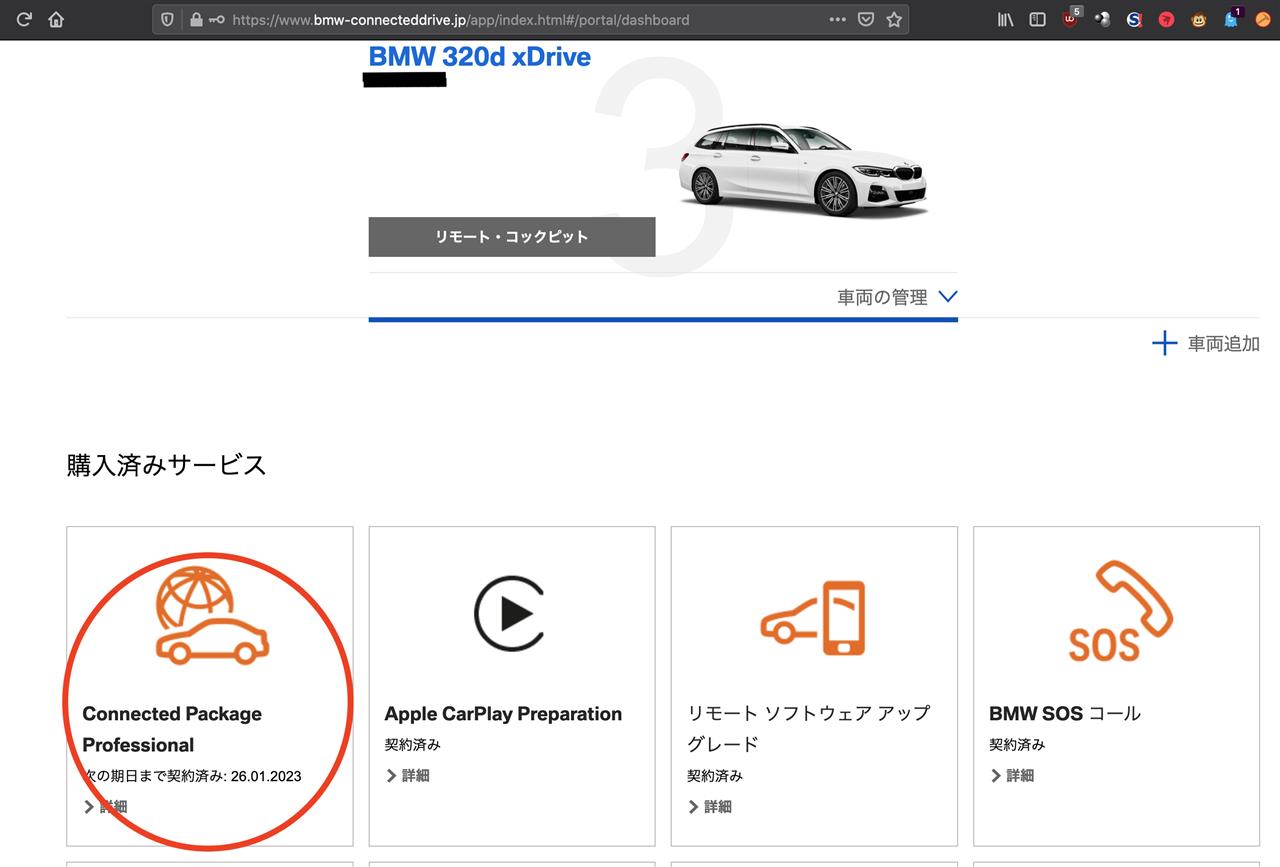Select the 購入済みサービス heading text

(166, 465)
